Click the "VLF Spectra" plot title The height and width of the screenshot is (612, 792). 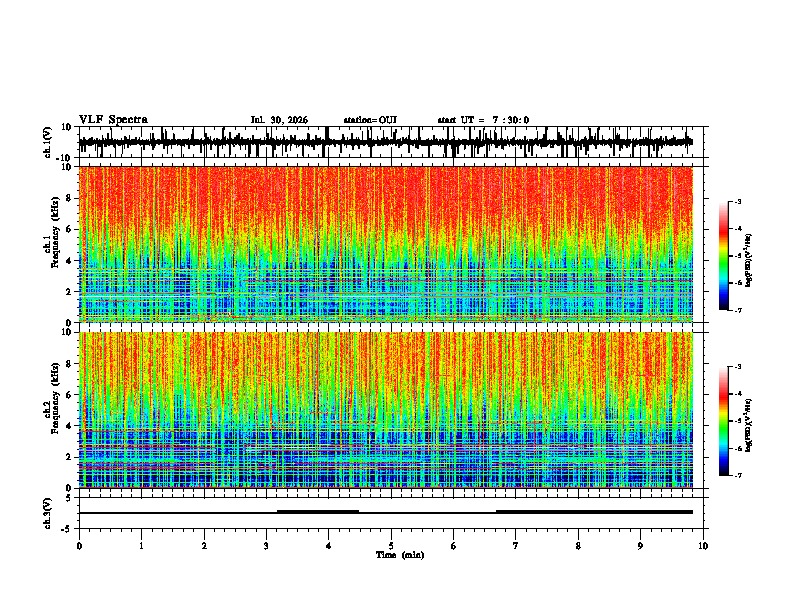click(x=113, y=120)
